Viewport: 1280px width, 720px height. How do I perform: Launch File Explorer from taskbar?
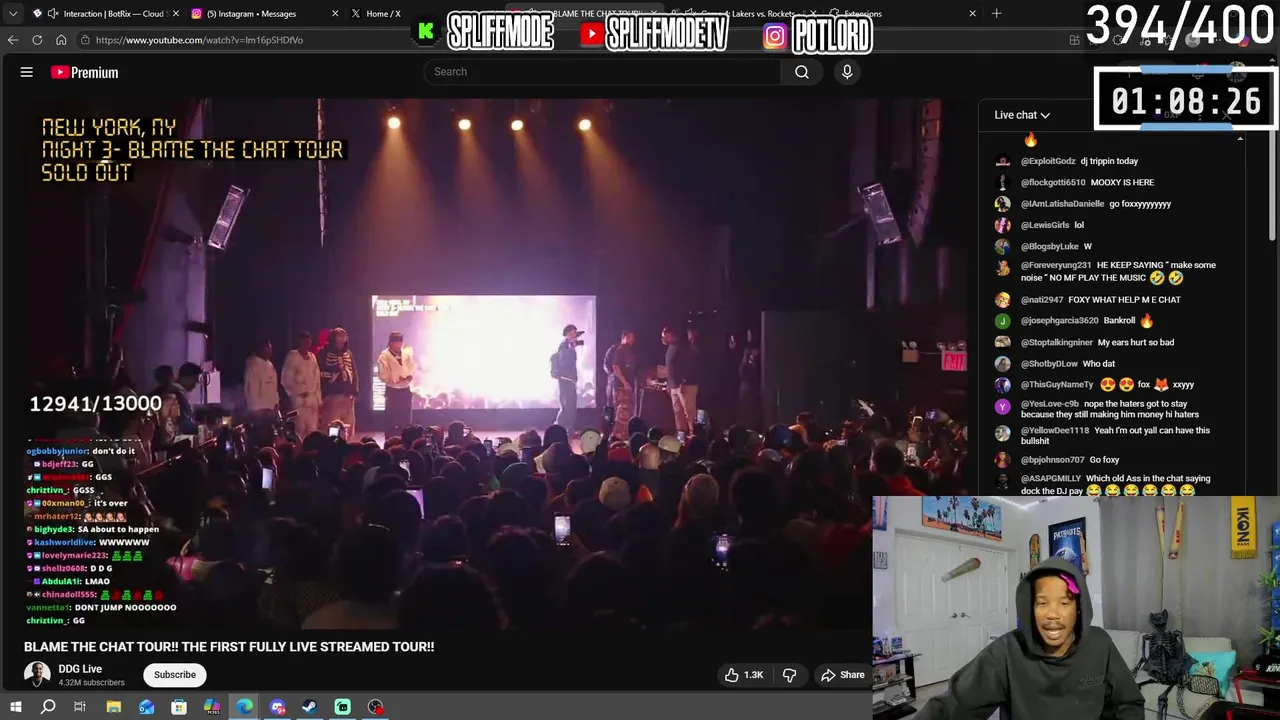tap(114, 707)
